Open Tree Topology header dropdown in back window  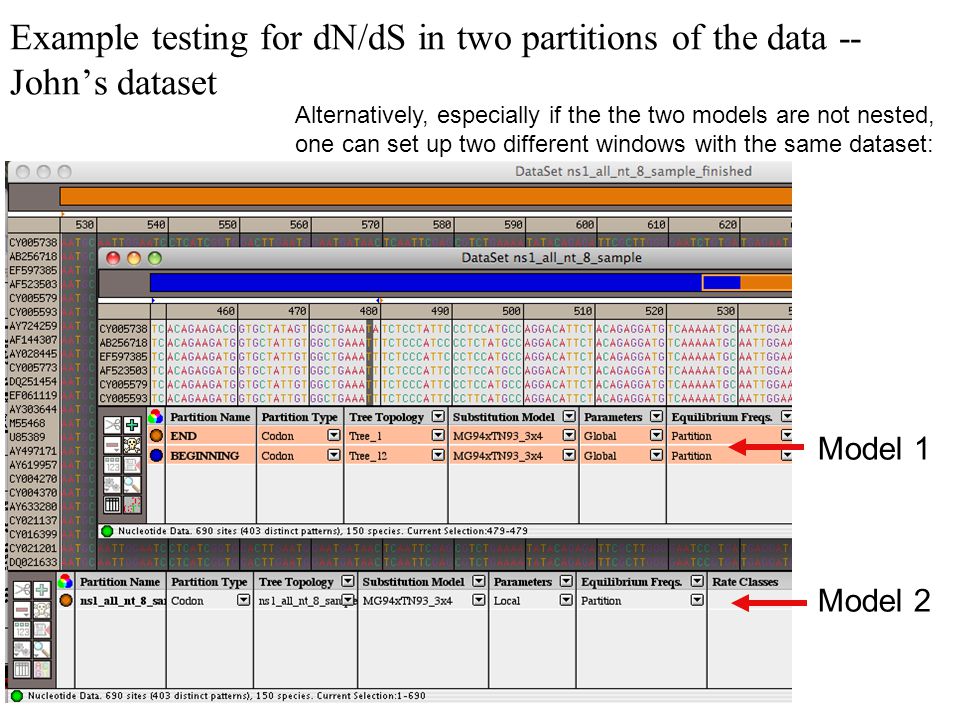348,581
